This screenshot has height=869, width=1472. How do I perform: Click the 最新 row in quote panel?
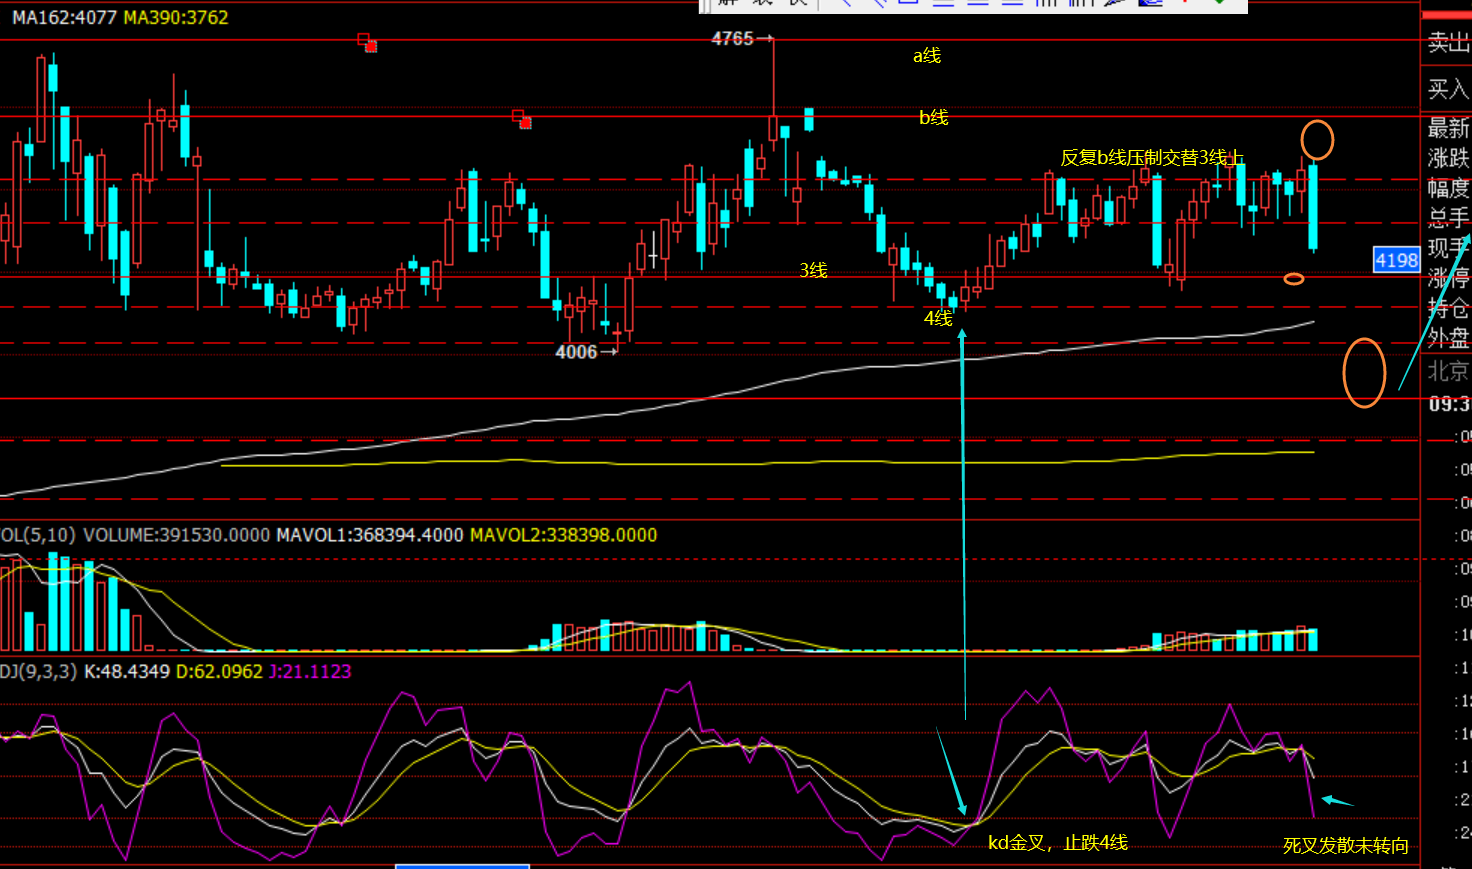(x=1448, y=128)
